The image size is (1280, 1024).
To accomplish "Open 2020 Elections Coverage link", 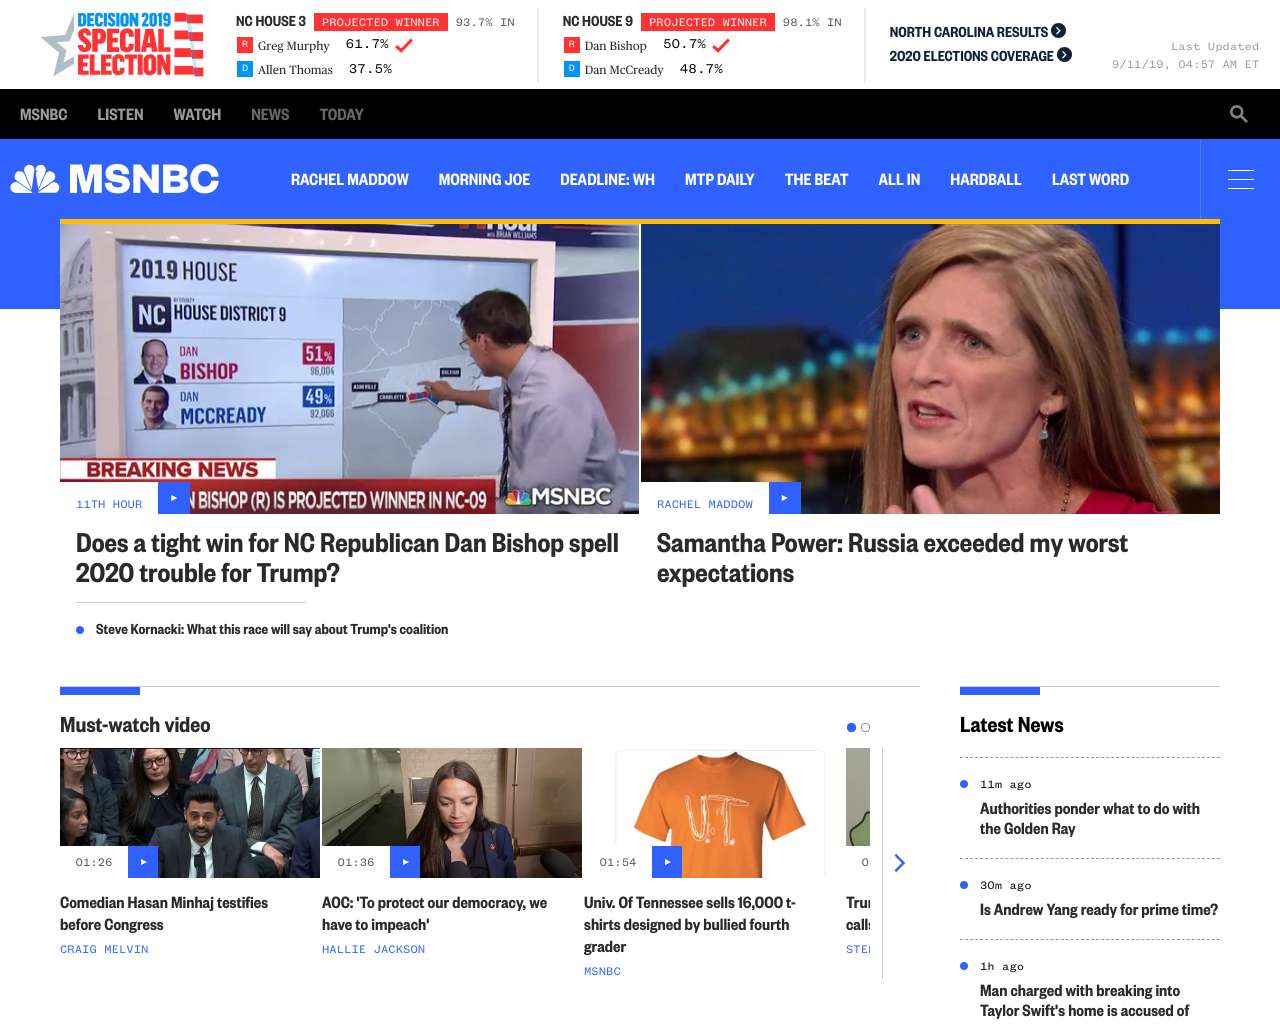I will coord(971,56).
